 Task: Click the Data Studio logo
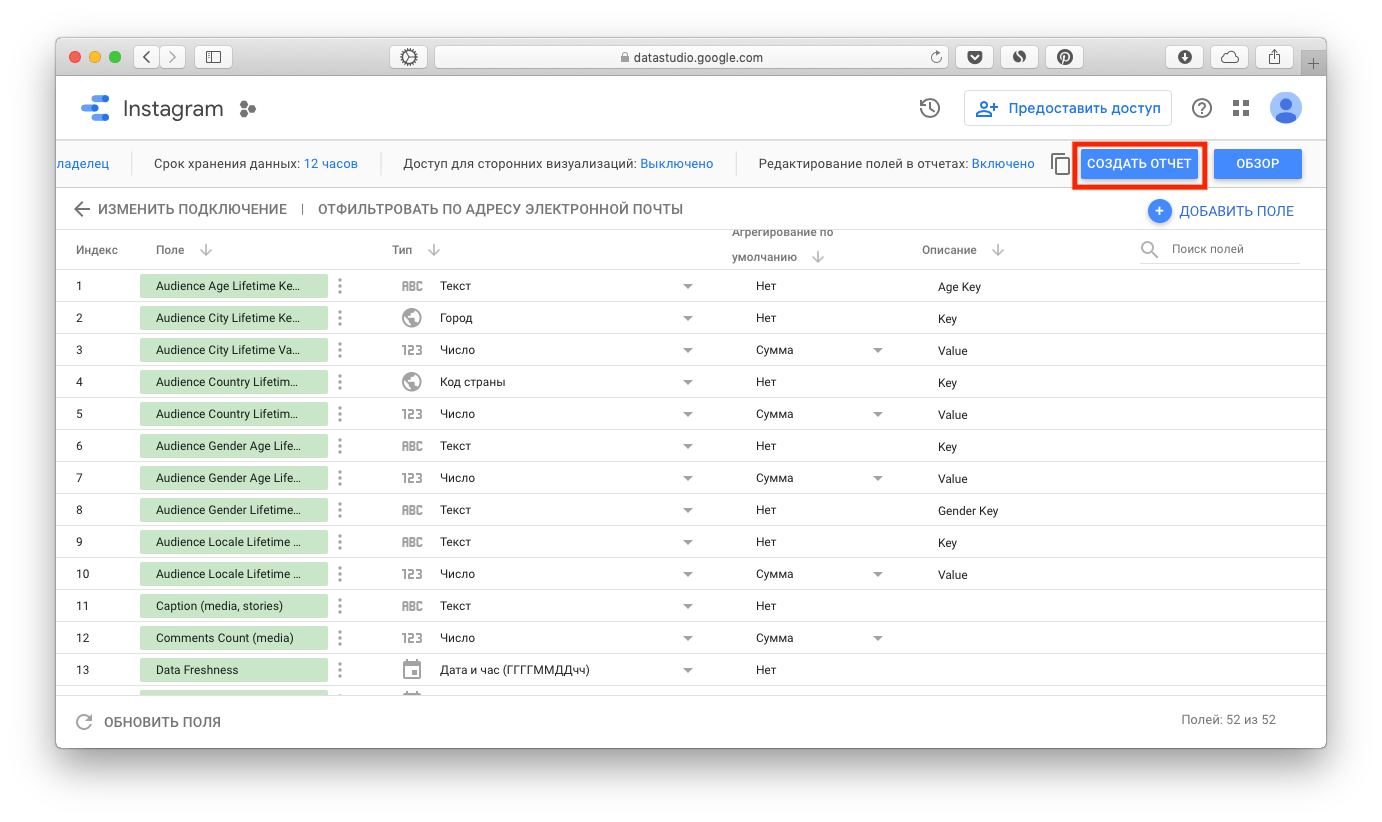point(95,108)
